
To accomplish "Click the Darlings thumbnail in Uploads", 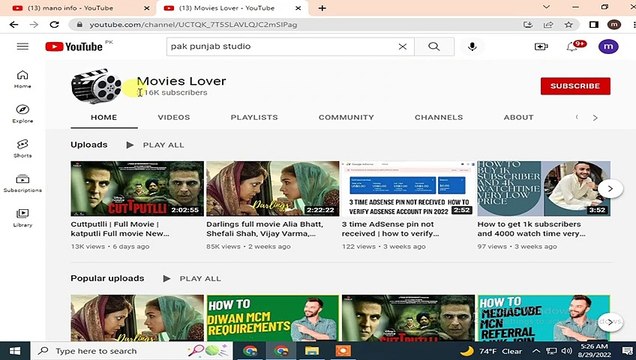I will coord(273,189).
